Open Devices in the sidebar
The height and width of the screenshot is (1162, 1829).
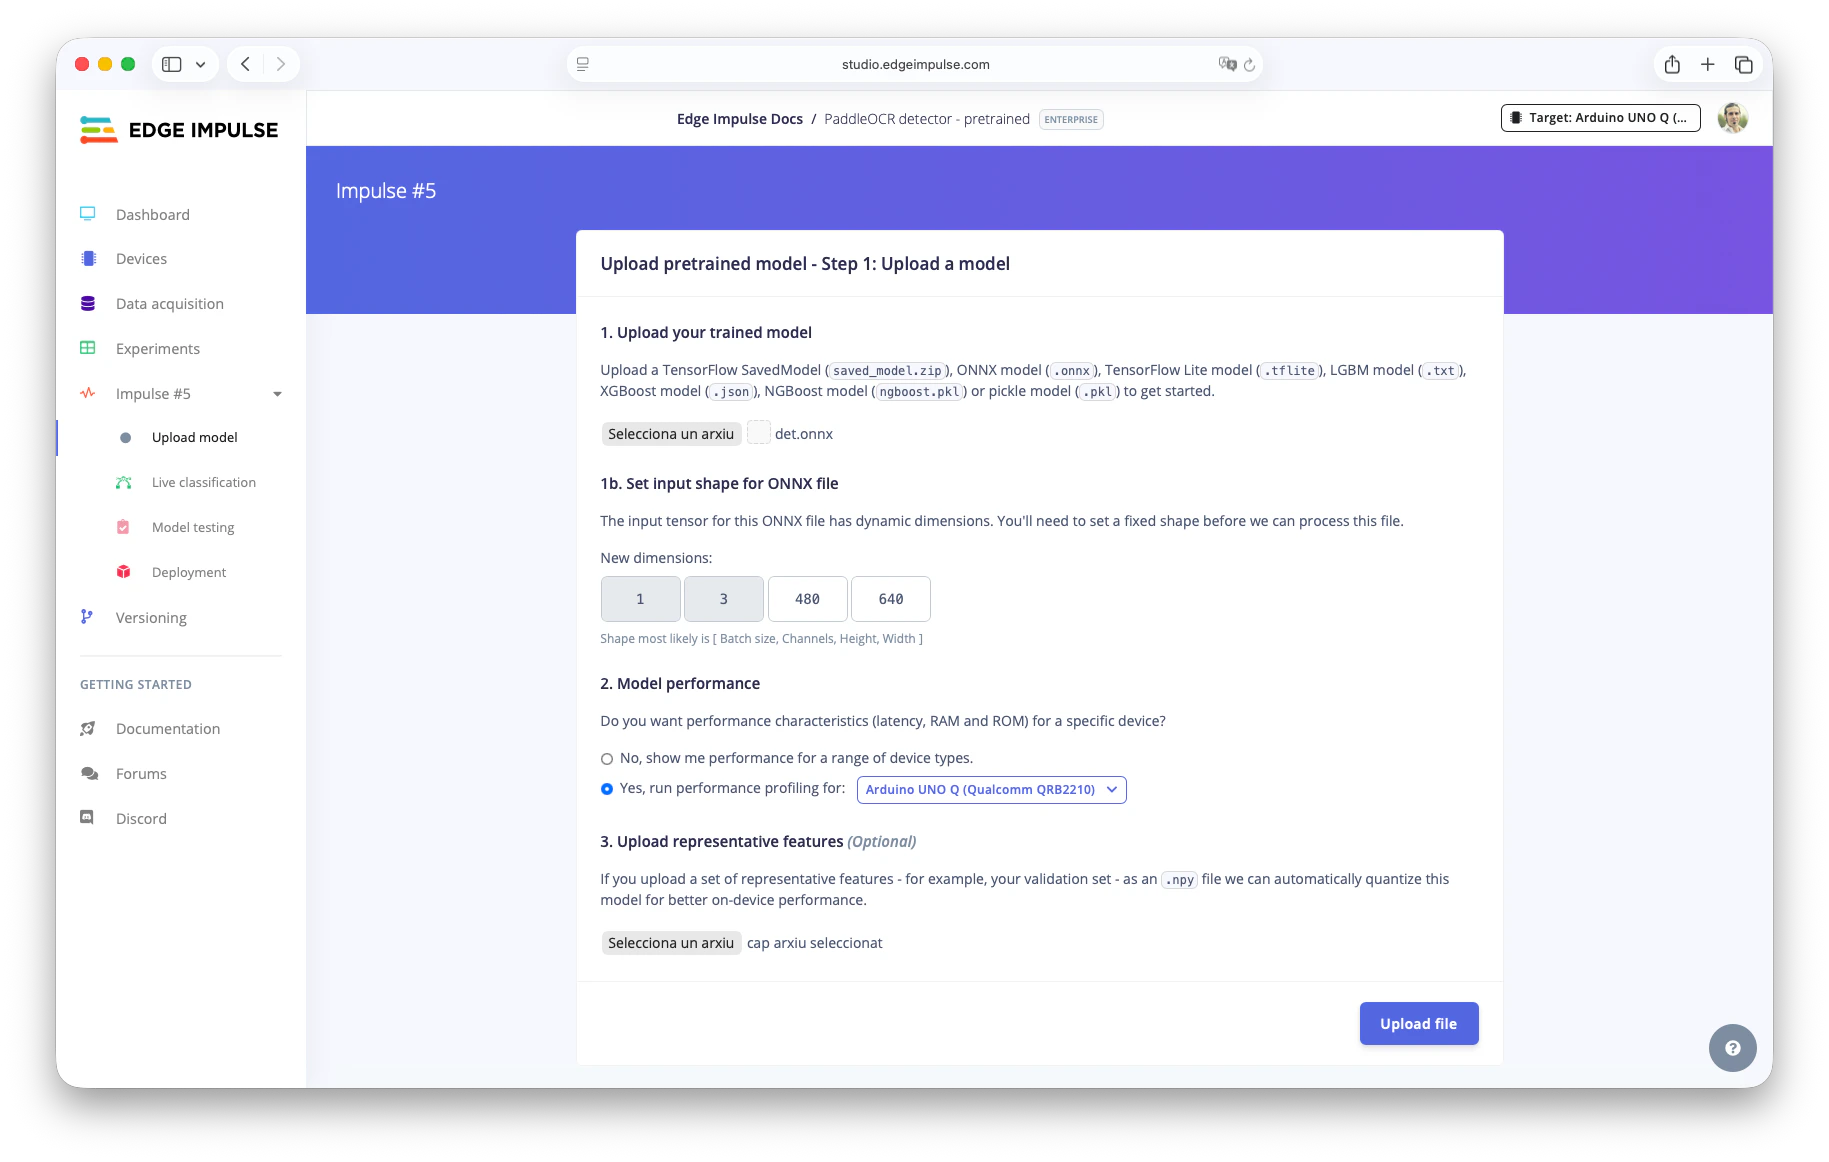tap(141, 259)
